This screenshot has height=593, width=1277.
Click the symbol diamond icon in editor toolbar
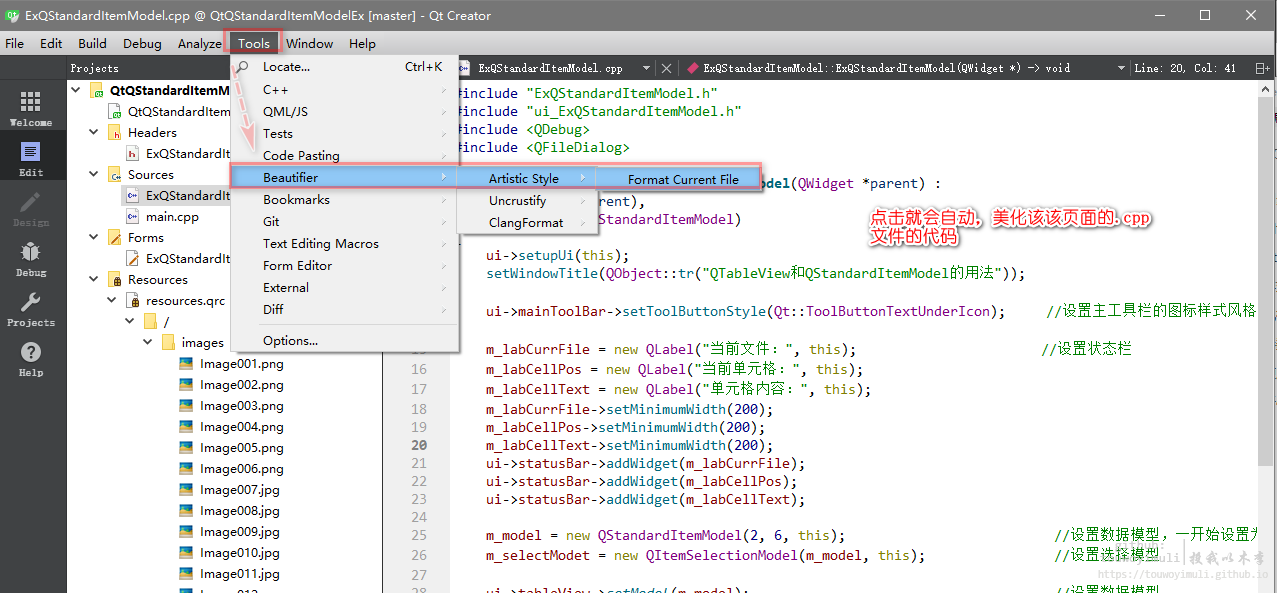coord(692,68)
